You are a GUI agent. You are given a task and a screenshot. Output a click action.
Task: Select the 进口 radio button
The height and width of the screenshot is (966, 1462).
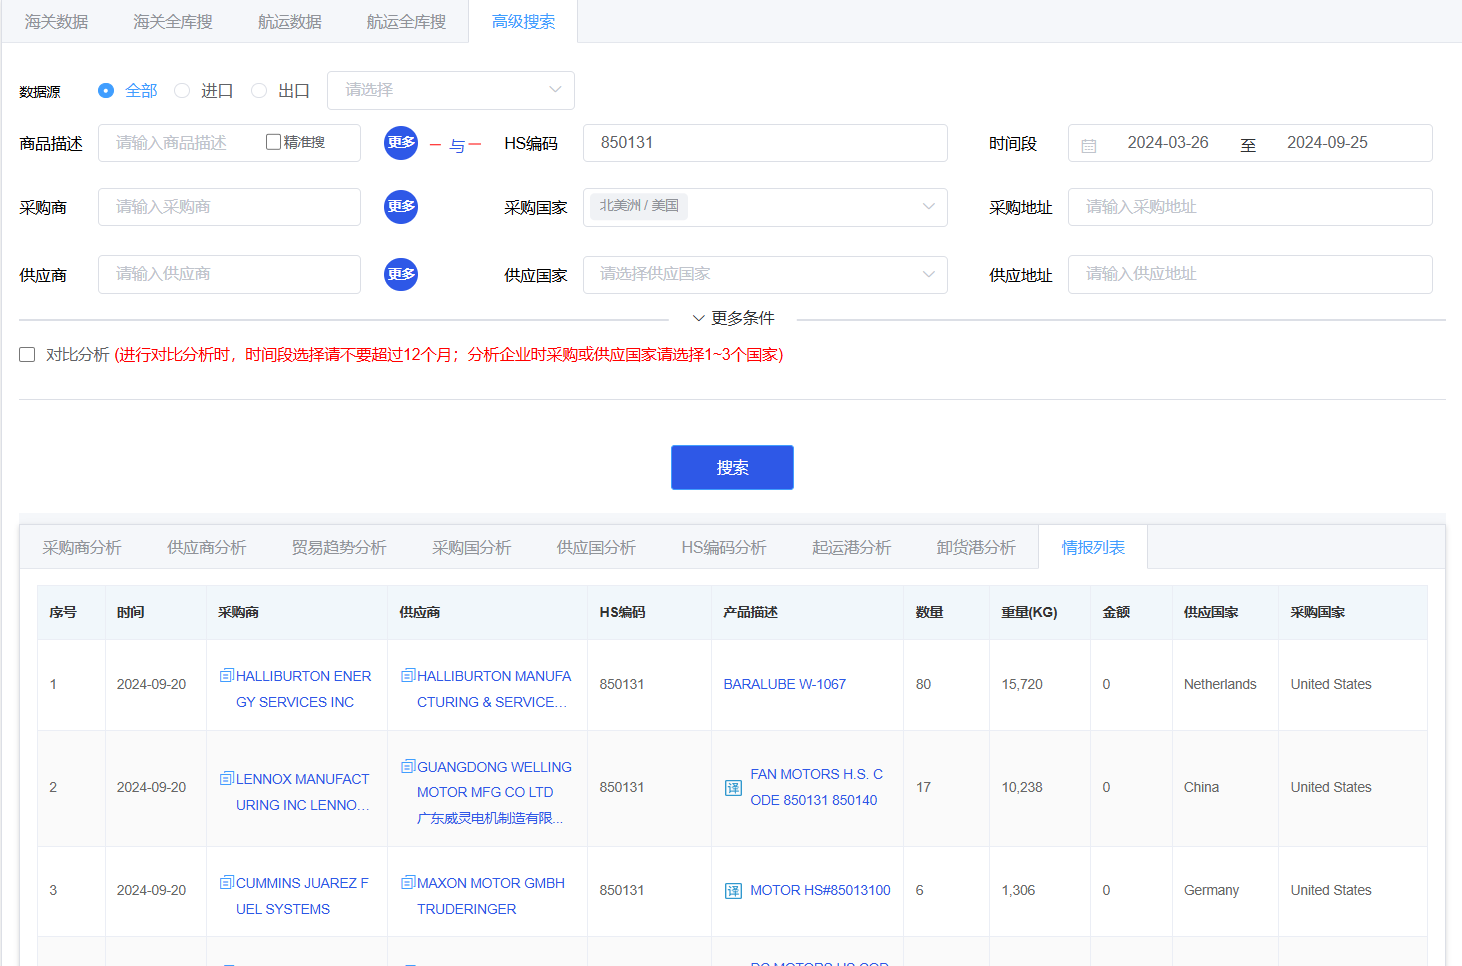[182, 90]
